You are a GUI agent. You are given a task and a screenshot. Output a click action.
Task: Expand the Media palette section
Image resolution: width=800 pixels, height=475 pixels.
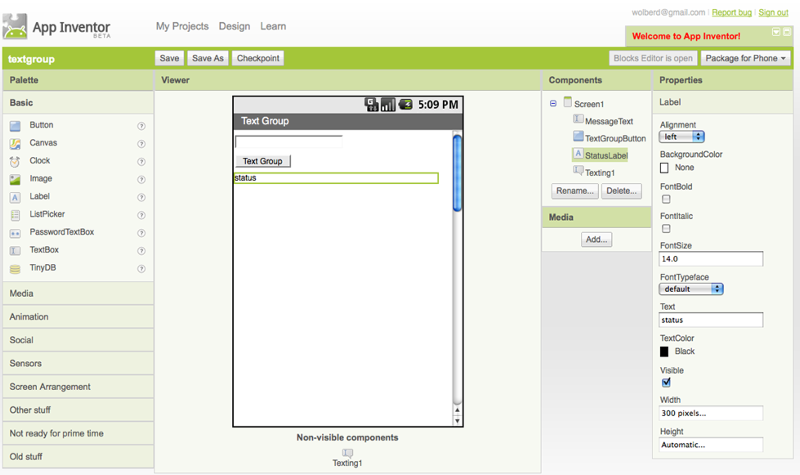(78, 293)
